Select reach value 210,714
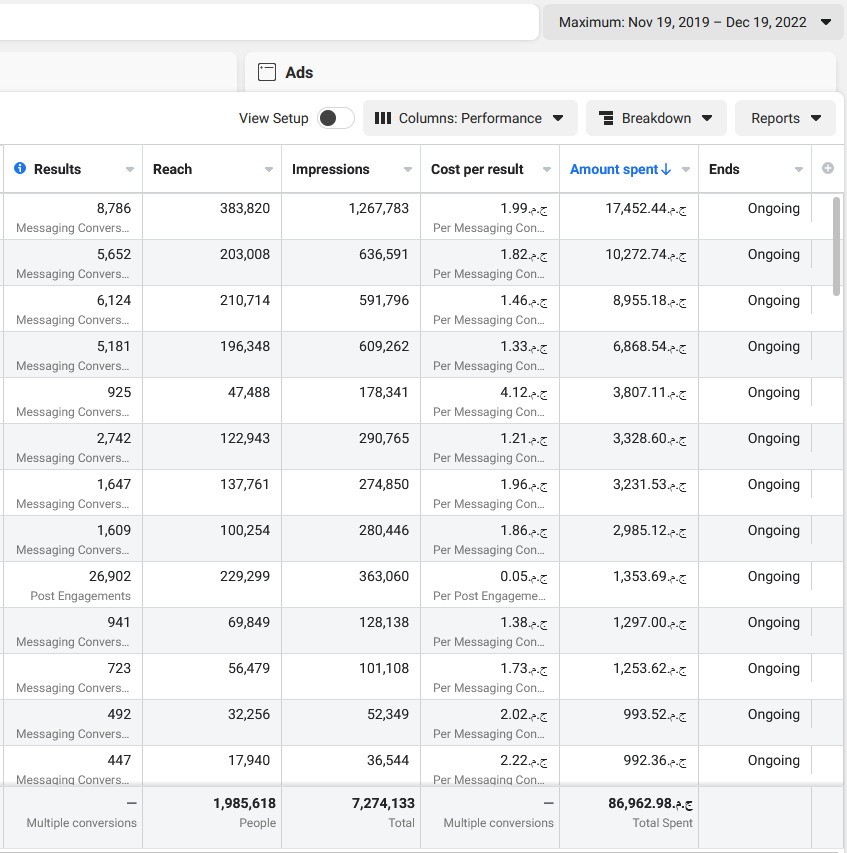This screenshot has width=847, height=853. pos(245,300)
